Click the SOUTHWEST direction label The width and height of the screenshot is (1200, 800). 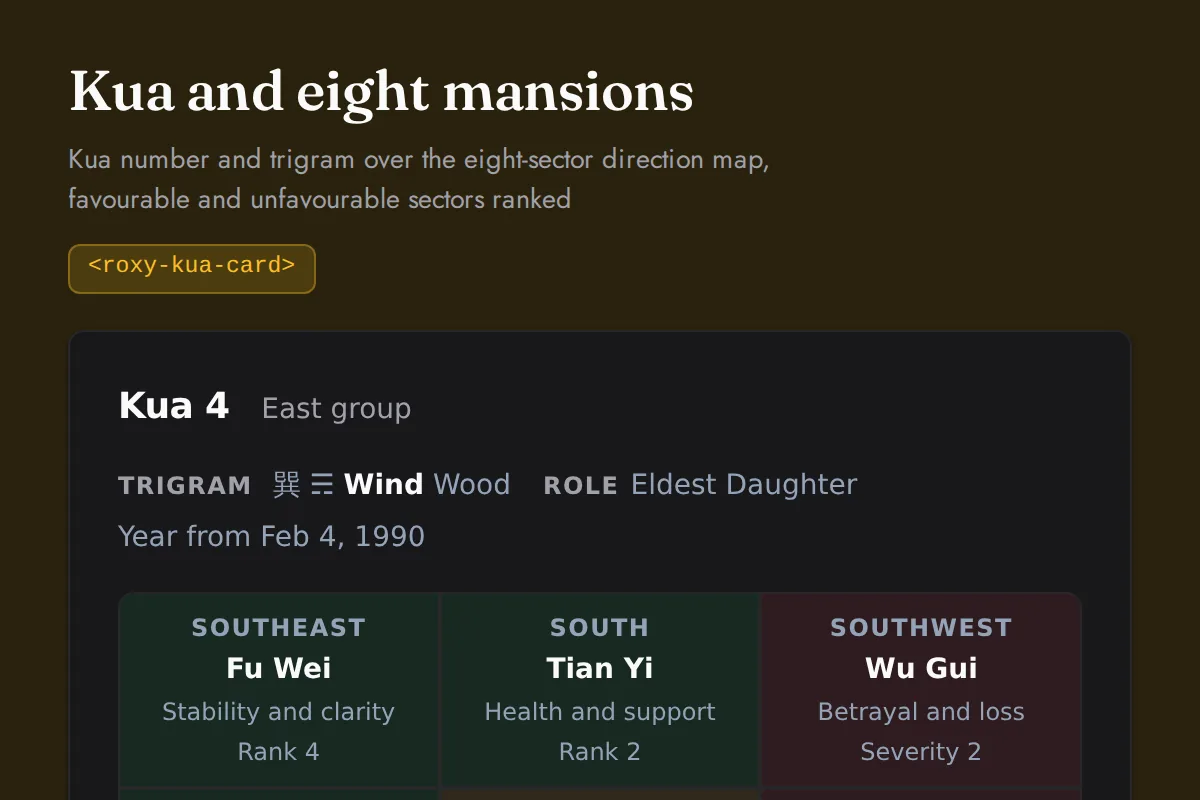(921, 628)
